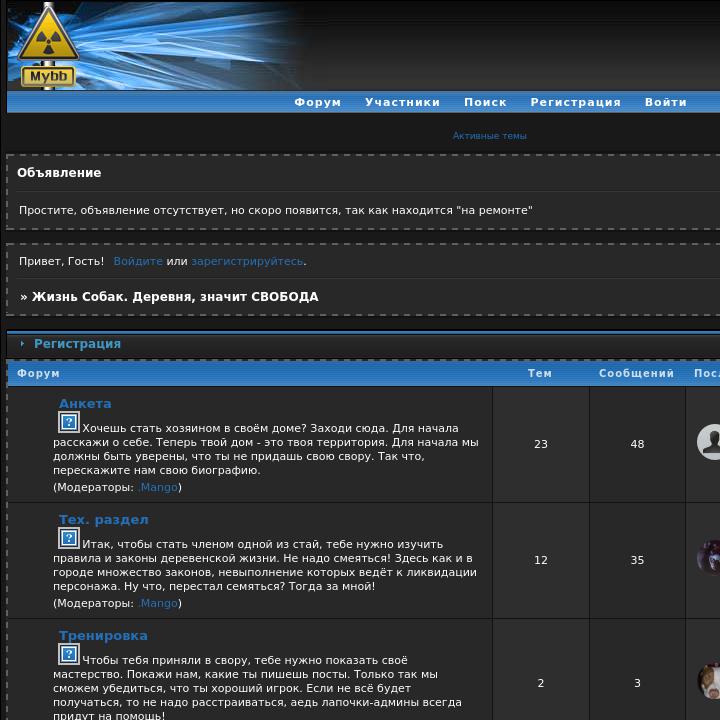The height and width of the screenshot is (720, 720).
Task: Click the Объявление heading
Action: coord(59,173)
